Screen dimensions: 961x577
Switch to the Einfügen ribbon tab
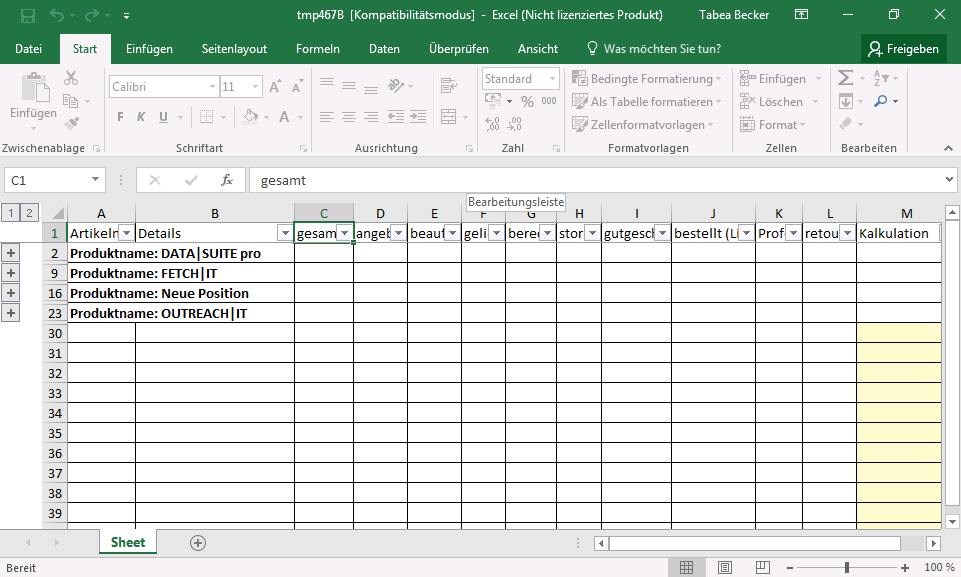click(149, 49)
